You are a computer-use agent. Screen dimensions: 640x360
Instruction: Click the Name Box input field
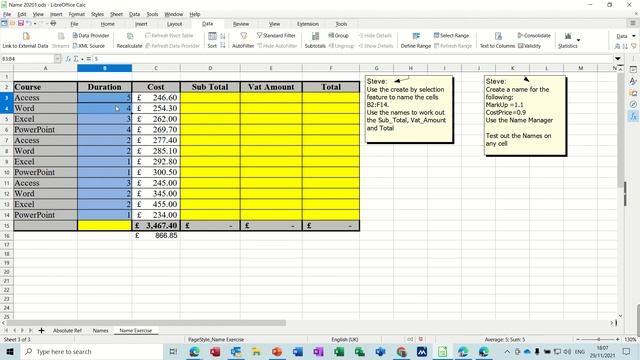pyautogui.click(x=27, y=59)
